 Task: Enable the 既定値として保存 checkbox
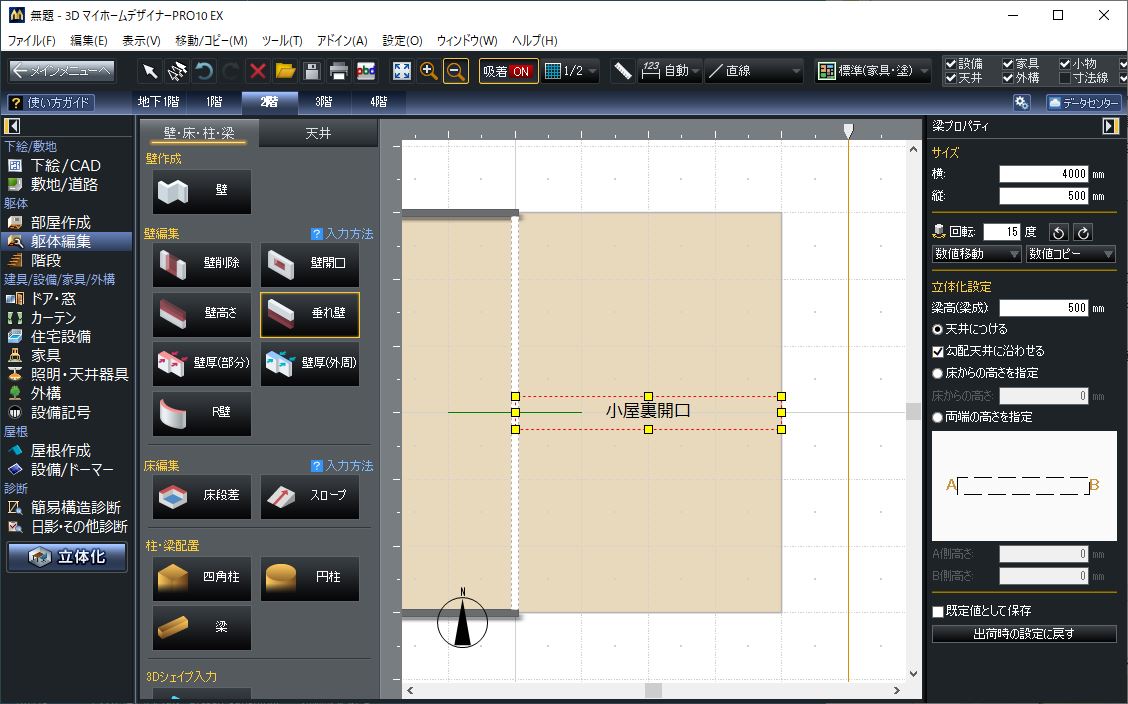[938, 611]
